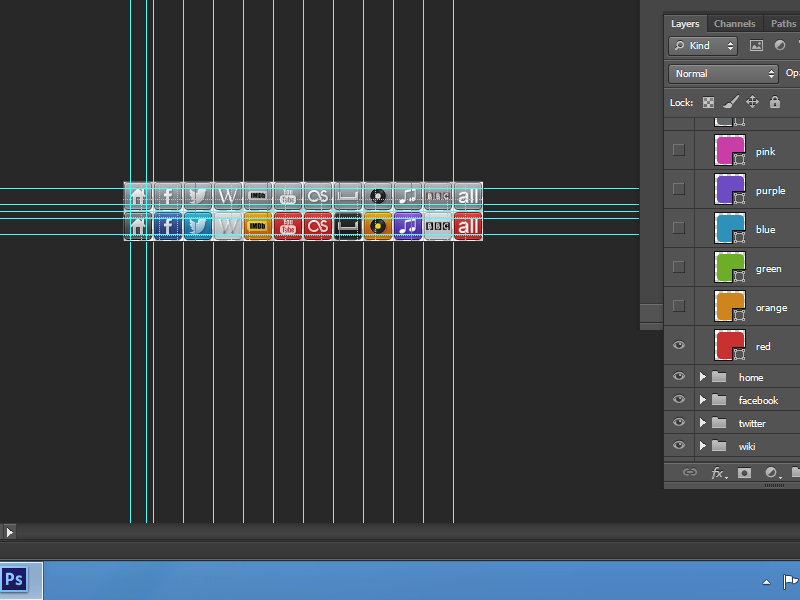Image resolution: width=800 pixels, height=600 pixels.
Task: Click the 'orange' layer name
Action: (771, 308)
